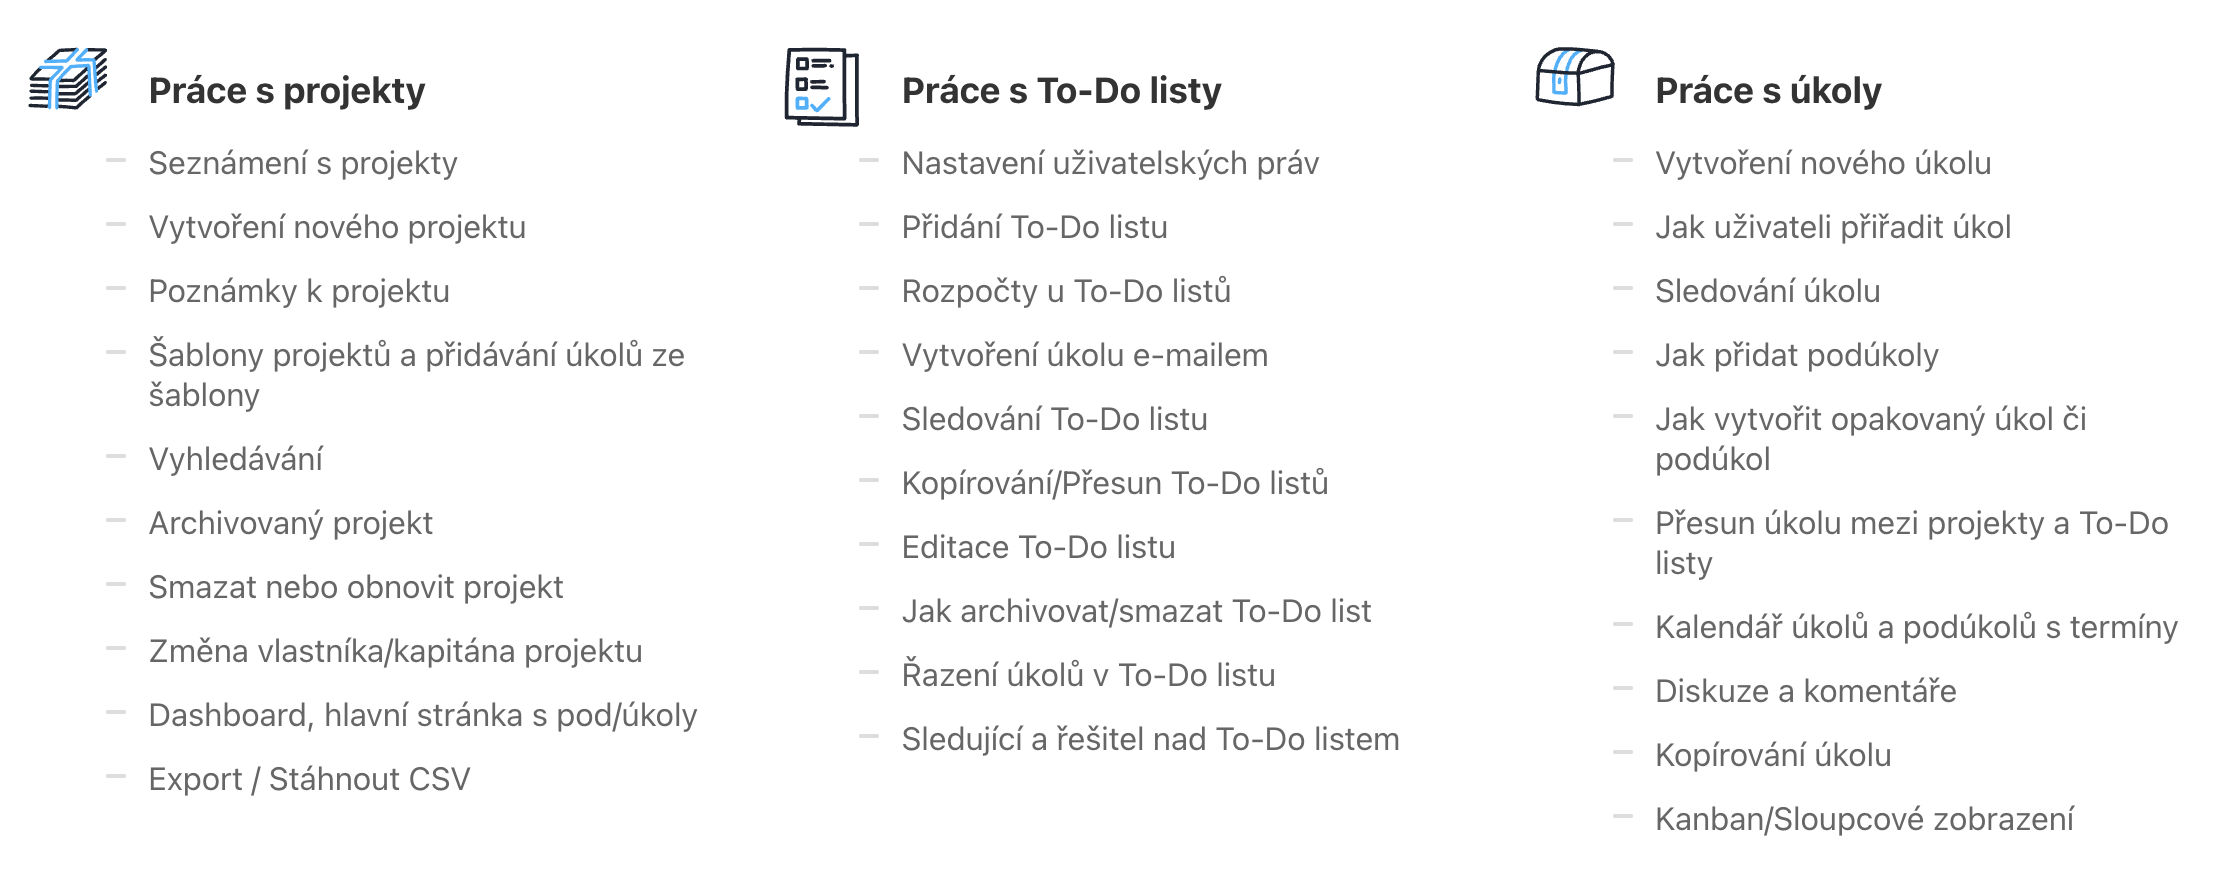Open Kalendář úkolů a podúkolů s termíny
Viewport: 2214px width, 870px height.
1916,627
